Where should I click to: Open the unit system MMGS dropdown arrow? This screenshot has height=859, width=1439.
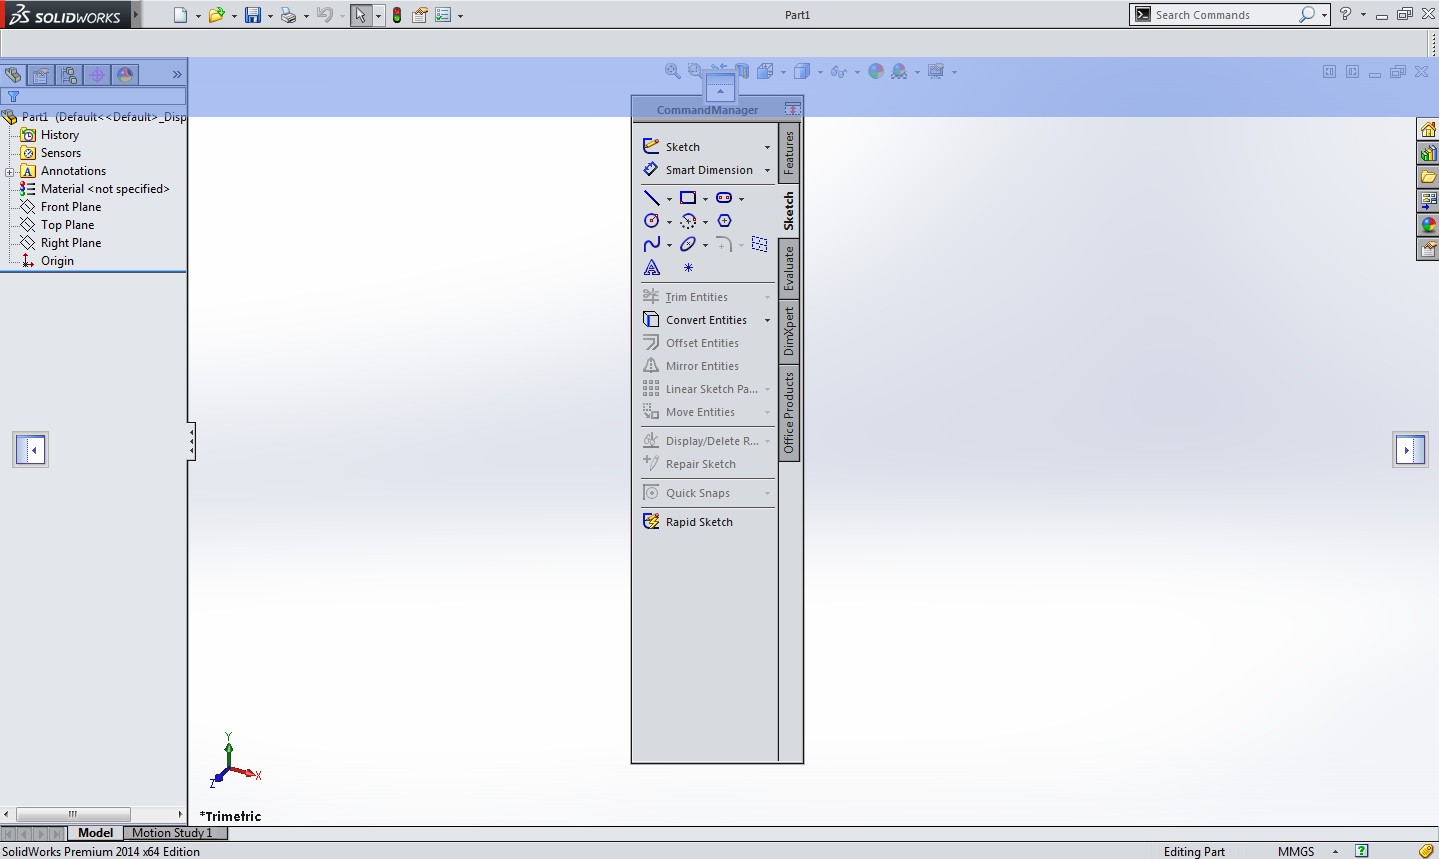pyautogui.click(x=1335, y=852)
